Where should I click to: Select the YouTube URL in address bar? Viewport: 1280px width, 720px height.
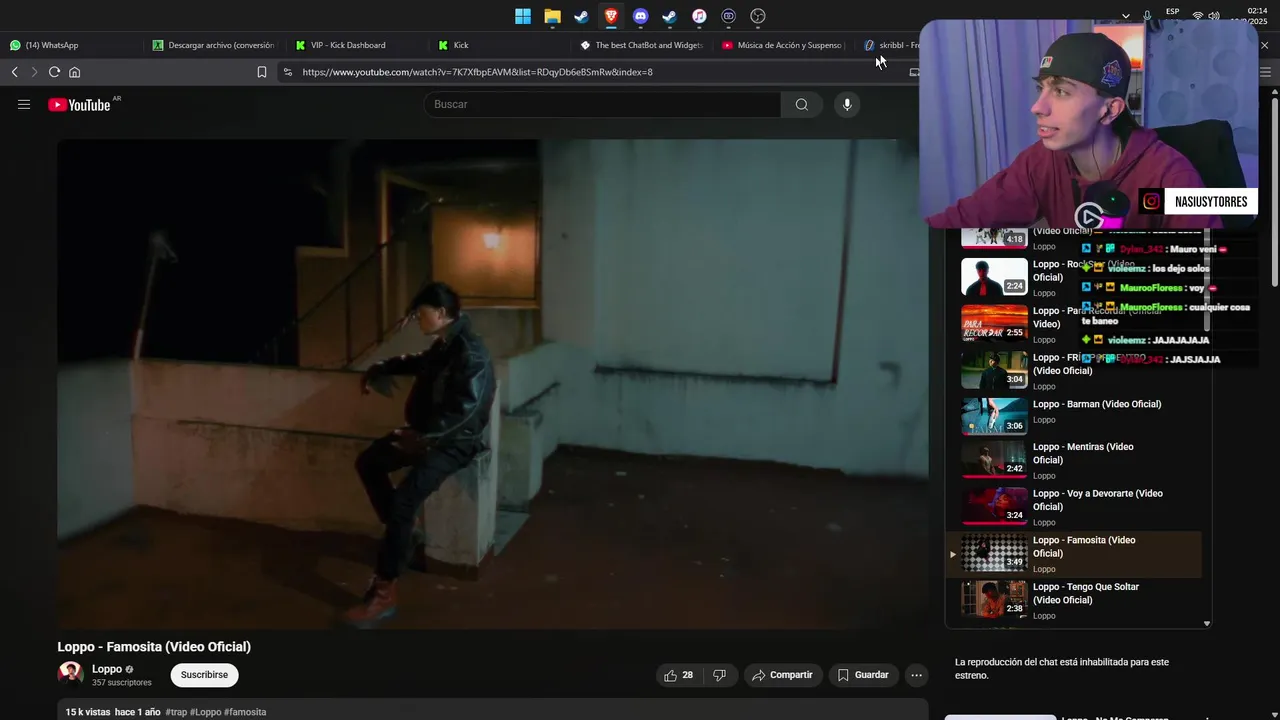tap(477, 72)
